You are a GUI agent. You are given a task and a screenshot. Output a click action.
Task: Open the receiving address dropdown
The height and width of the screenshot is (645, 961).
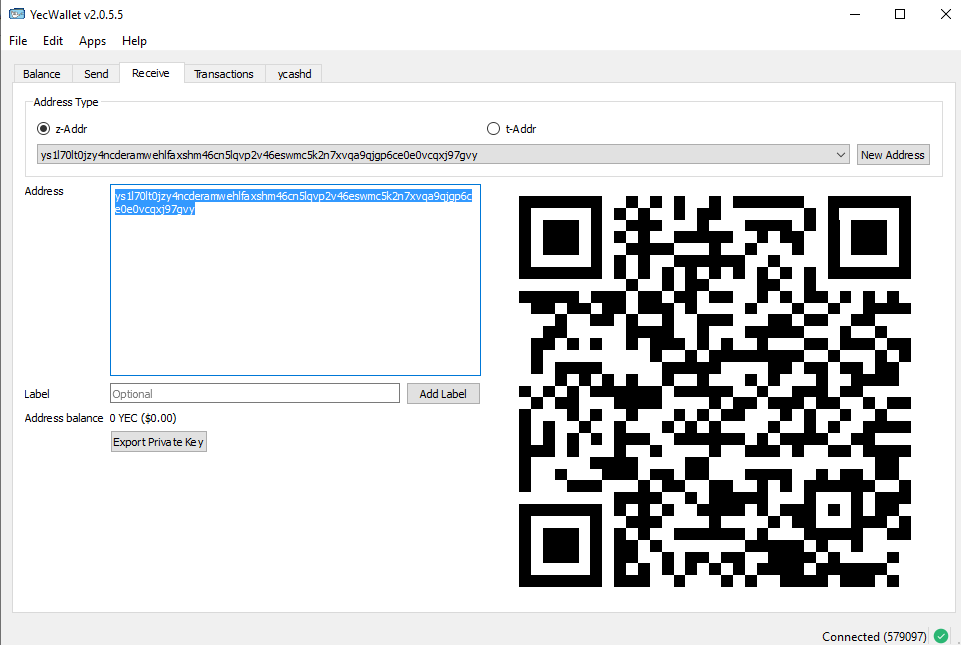[x=841, y=154]
